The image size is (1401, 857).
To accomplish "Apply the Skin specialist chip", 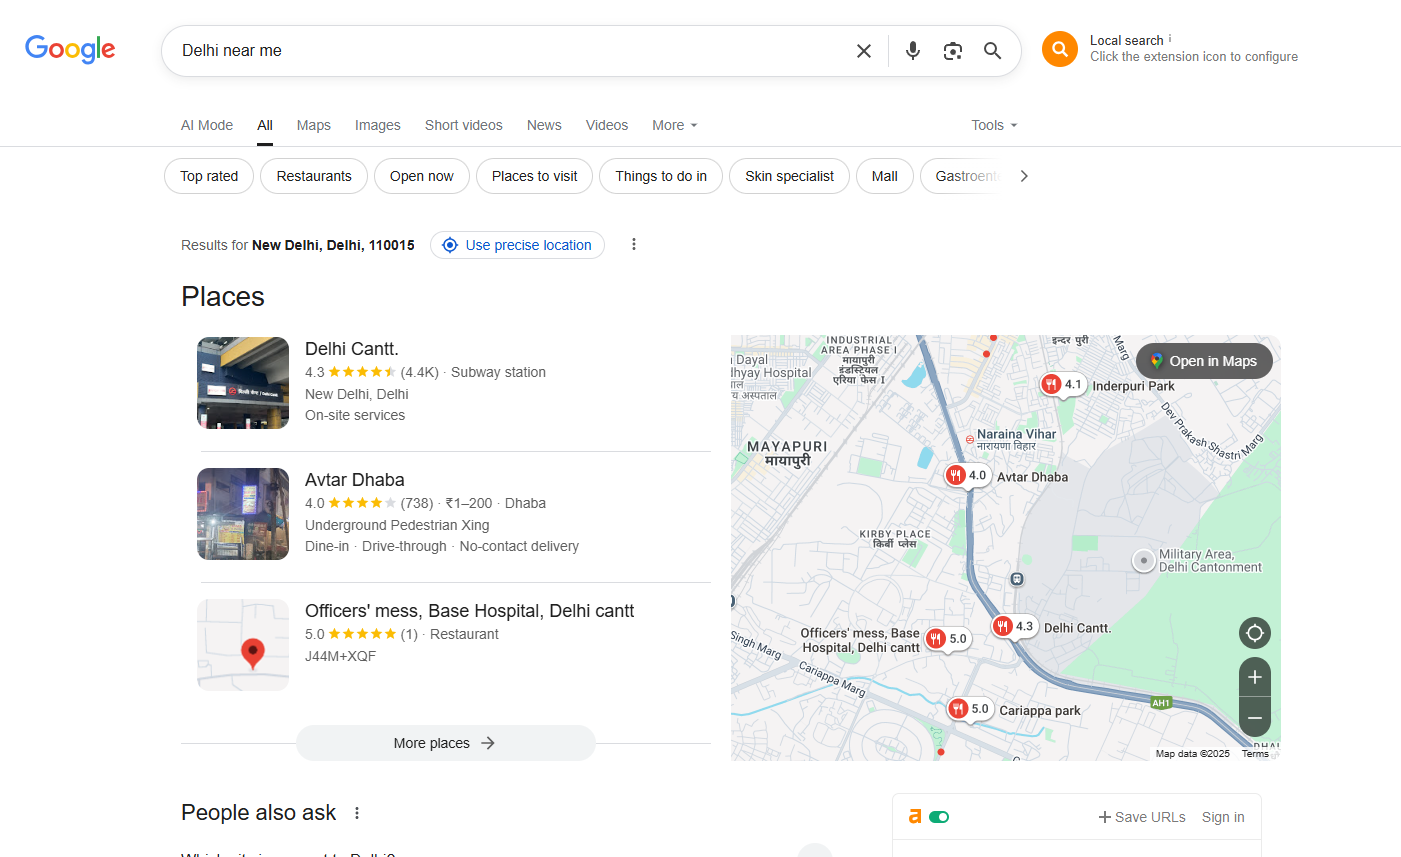I will coord(790,176).
